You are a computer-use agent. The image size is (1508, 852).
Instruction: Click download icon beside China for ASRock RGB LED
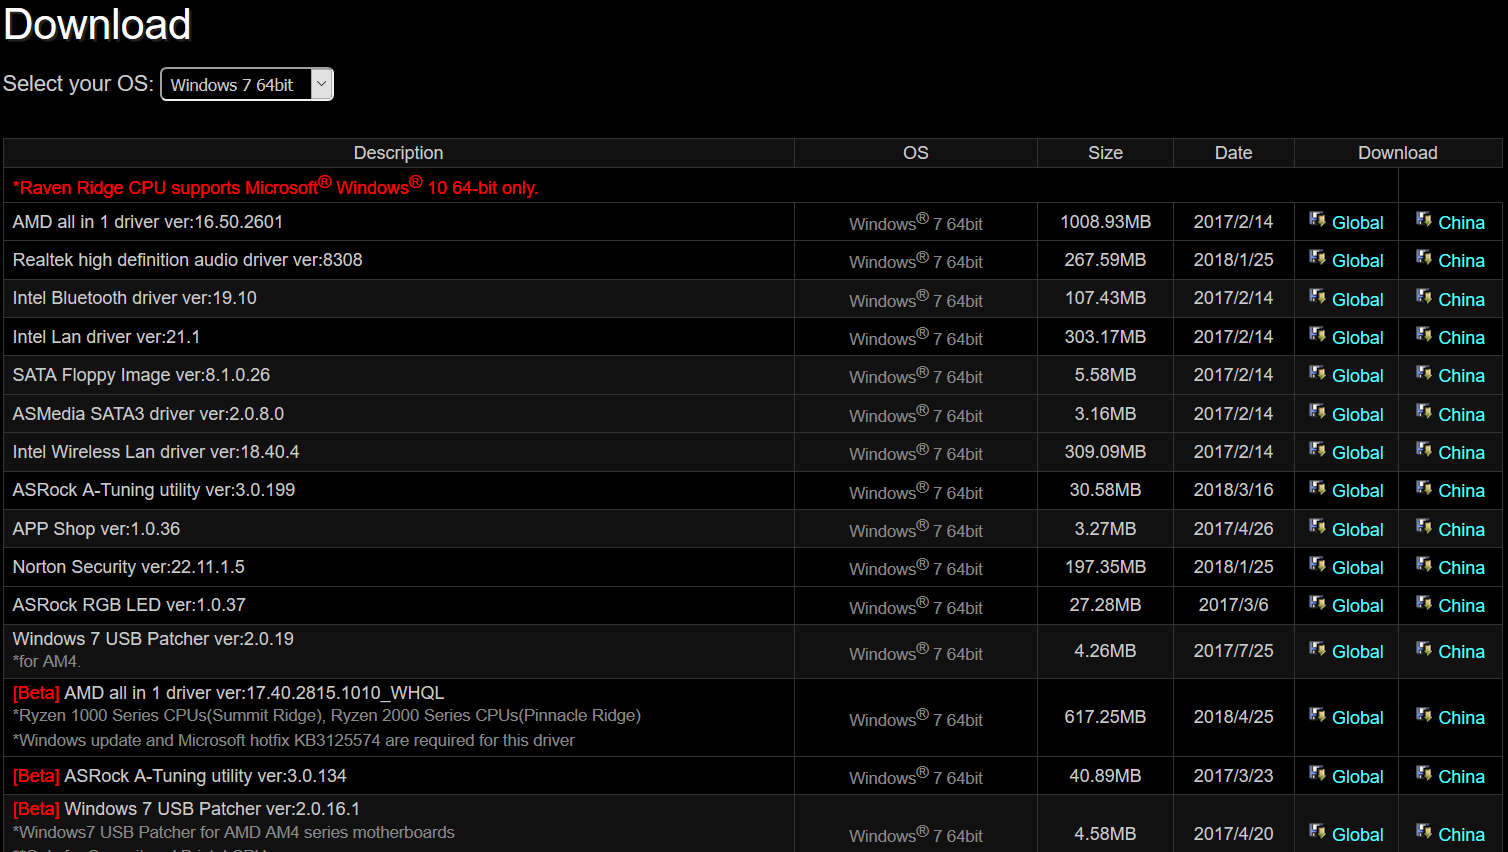click(1424, 603)
